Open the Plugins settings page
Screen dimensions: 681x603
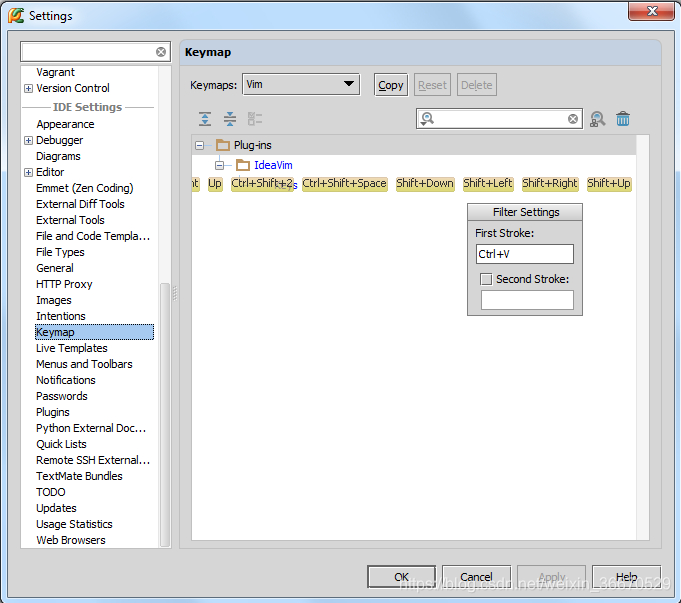pos(53,412)
